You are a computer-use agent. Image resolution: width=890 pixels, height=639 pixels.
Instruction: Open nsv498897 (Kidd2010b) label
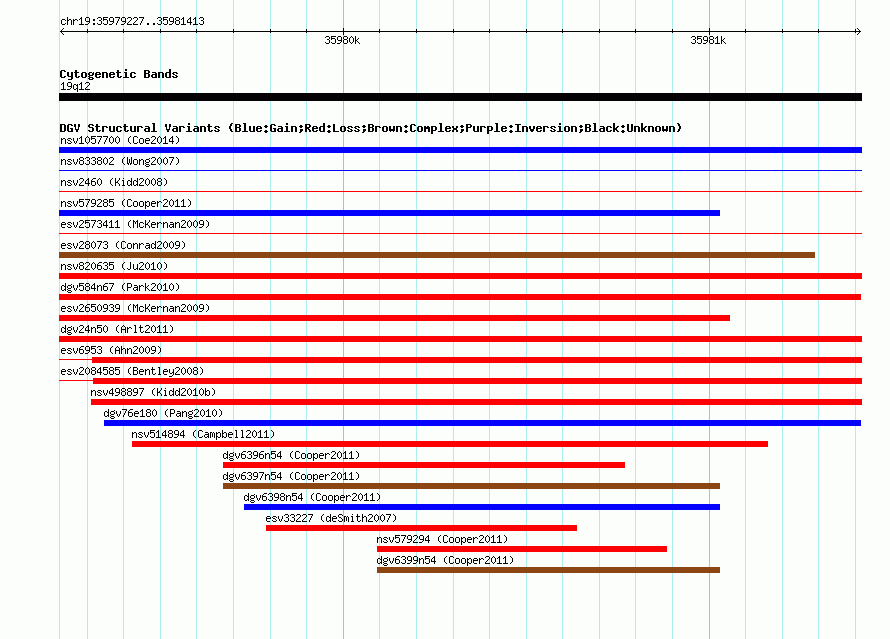pos(153,392)
